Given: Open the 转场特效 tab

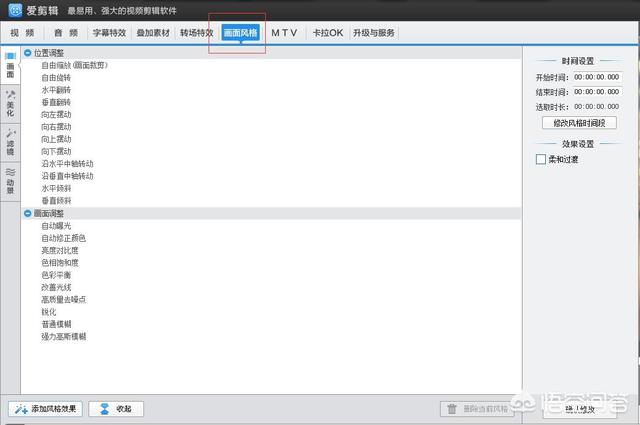Looking at the screenshot, I should (x=196, y=33).
